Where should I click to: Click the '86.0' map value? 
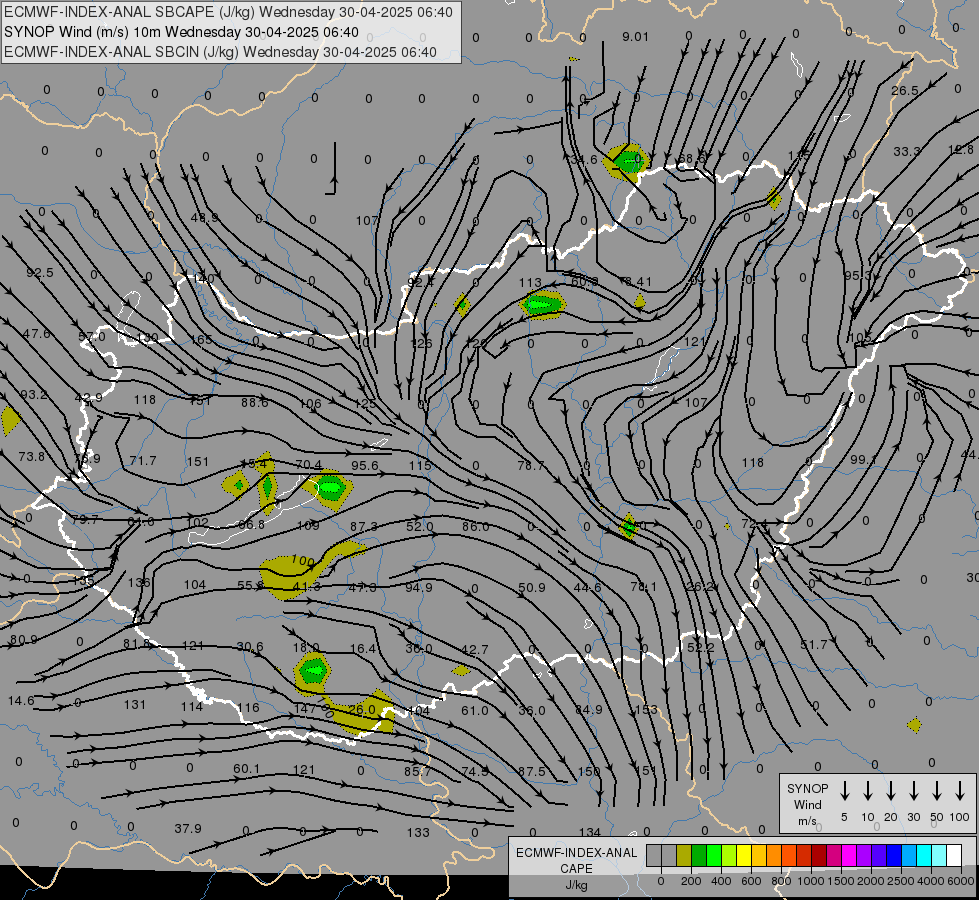475,527
